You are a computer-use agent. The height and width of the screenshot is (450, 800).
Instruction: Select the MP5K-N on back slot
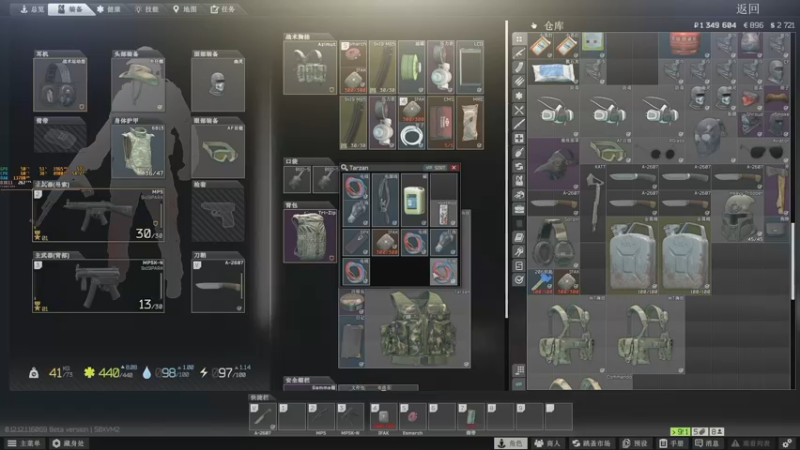click(x=98, y=286)
